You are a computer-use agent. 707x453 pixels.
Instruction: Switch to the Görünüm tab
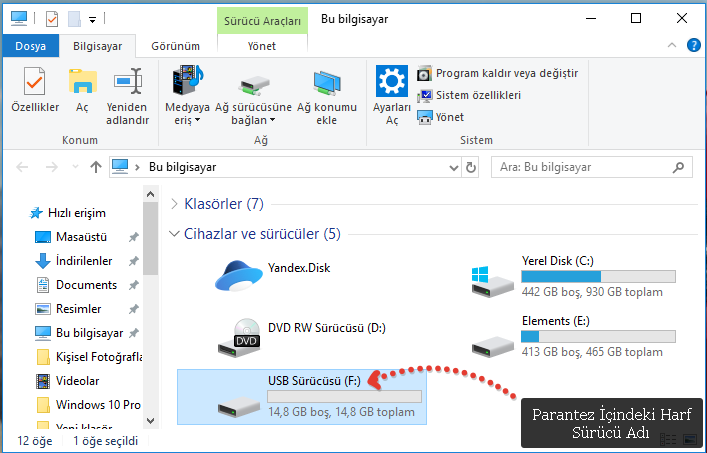point(175,46)
